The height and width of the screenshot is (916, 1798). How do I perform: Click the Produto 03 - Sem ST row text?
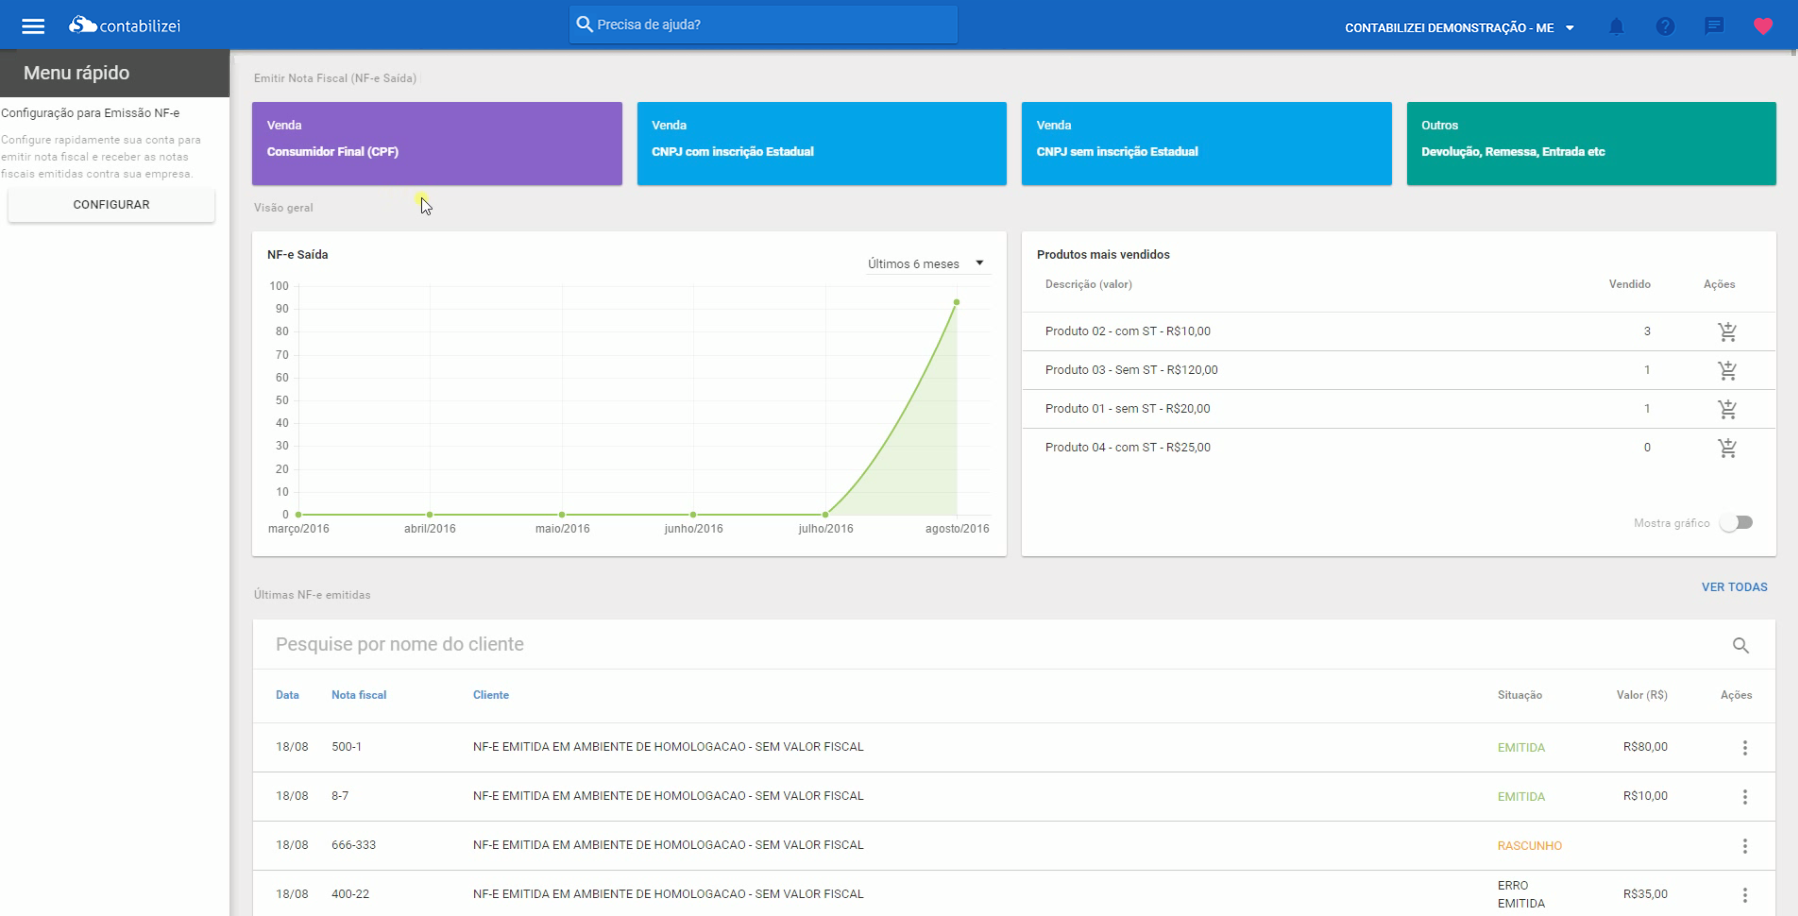[x=1131, y=370]
